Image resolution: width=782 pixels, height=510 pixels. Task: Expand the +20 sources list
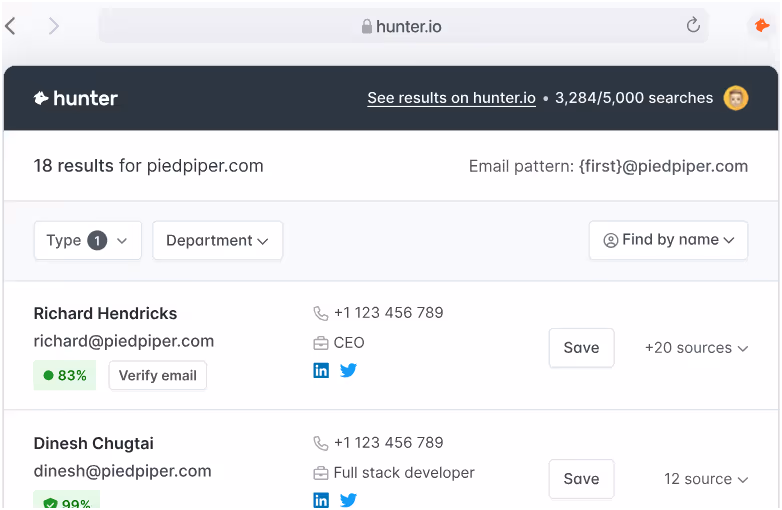(x=696, y=348)
